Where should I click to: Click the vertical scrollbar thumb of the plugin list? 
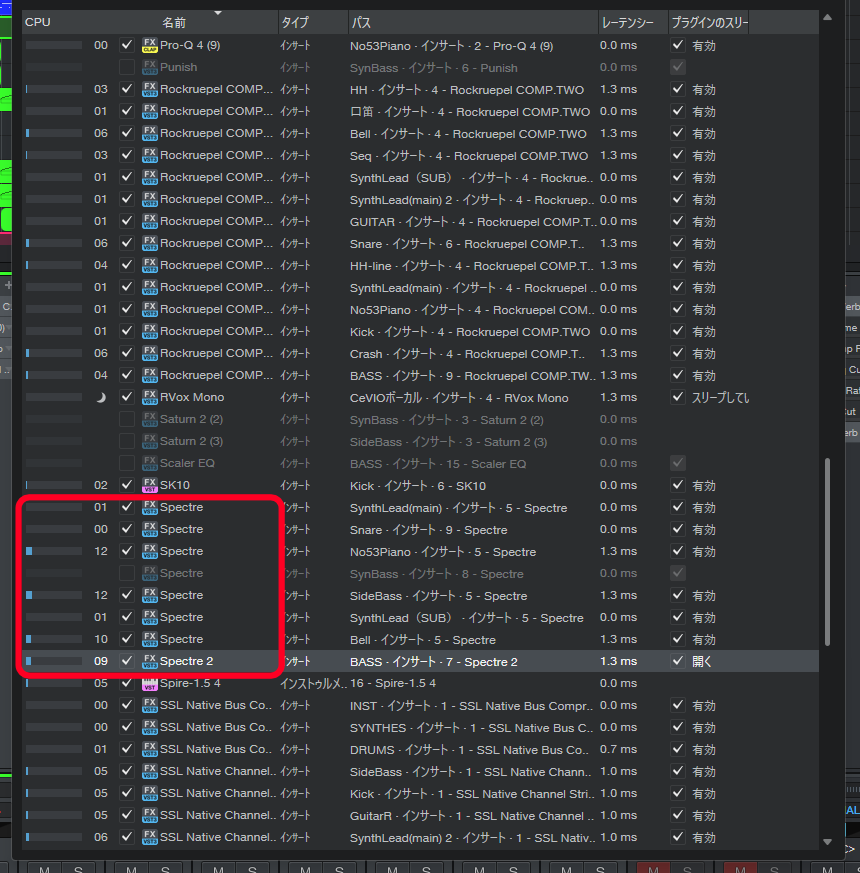coord(826,552)
